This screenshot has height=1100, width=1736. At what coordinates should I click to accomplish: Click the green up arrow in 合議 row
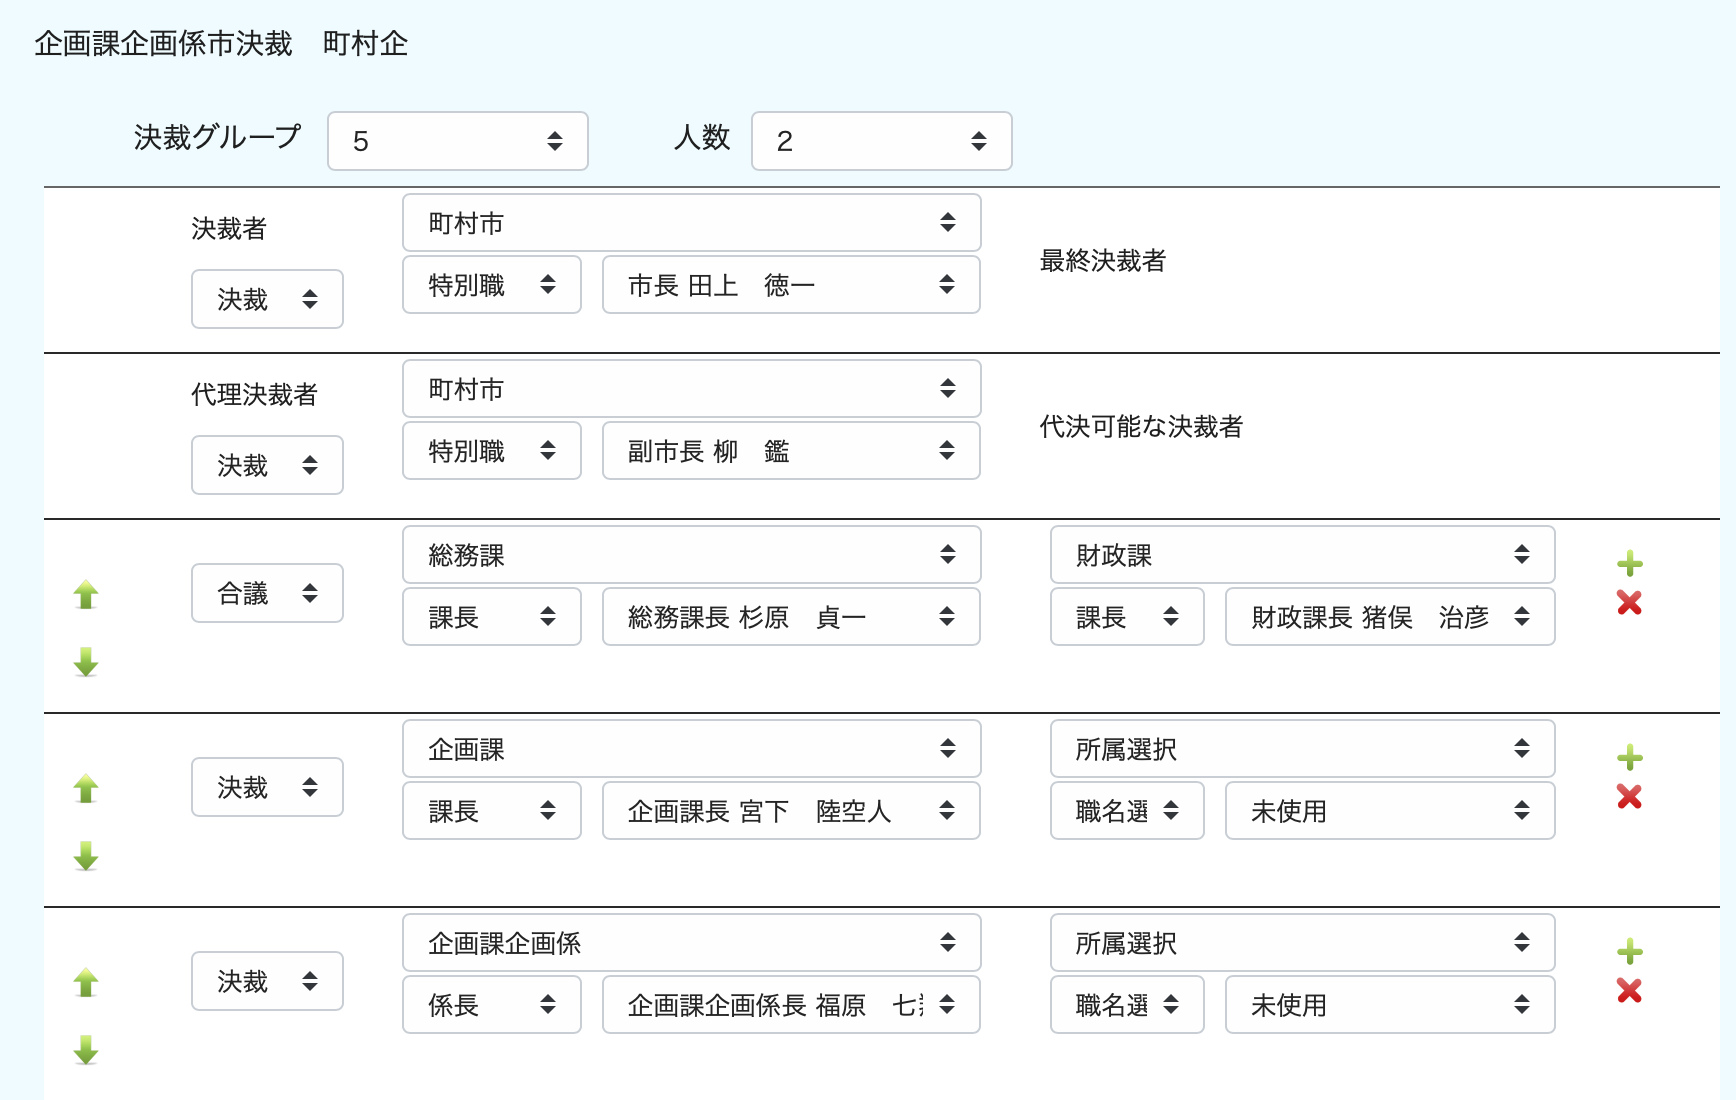pyautogui.click(x=86, y=595)
